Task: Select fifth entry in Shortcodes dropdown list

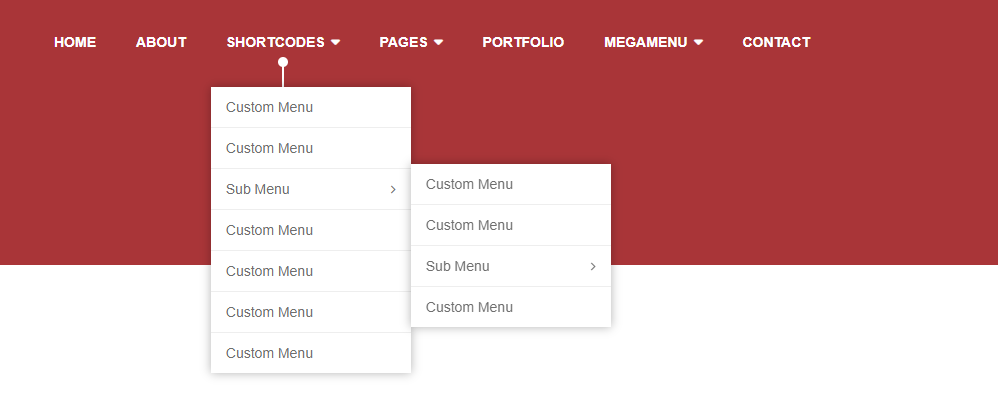Action: [x=269, y=271]
